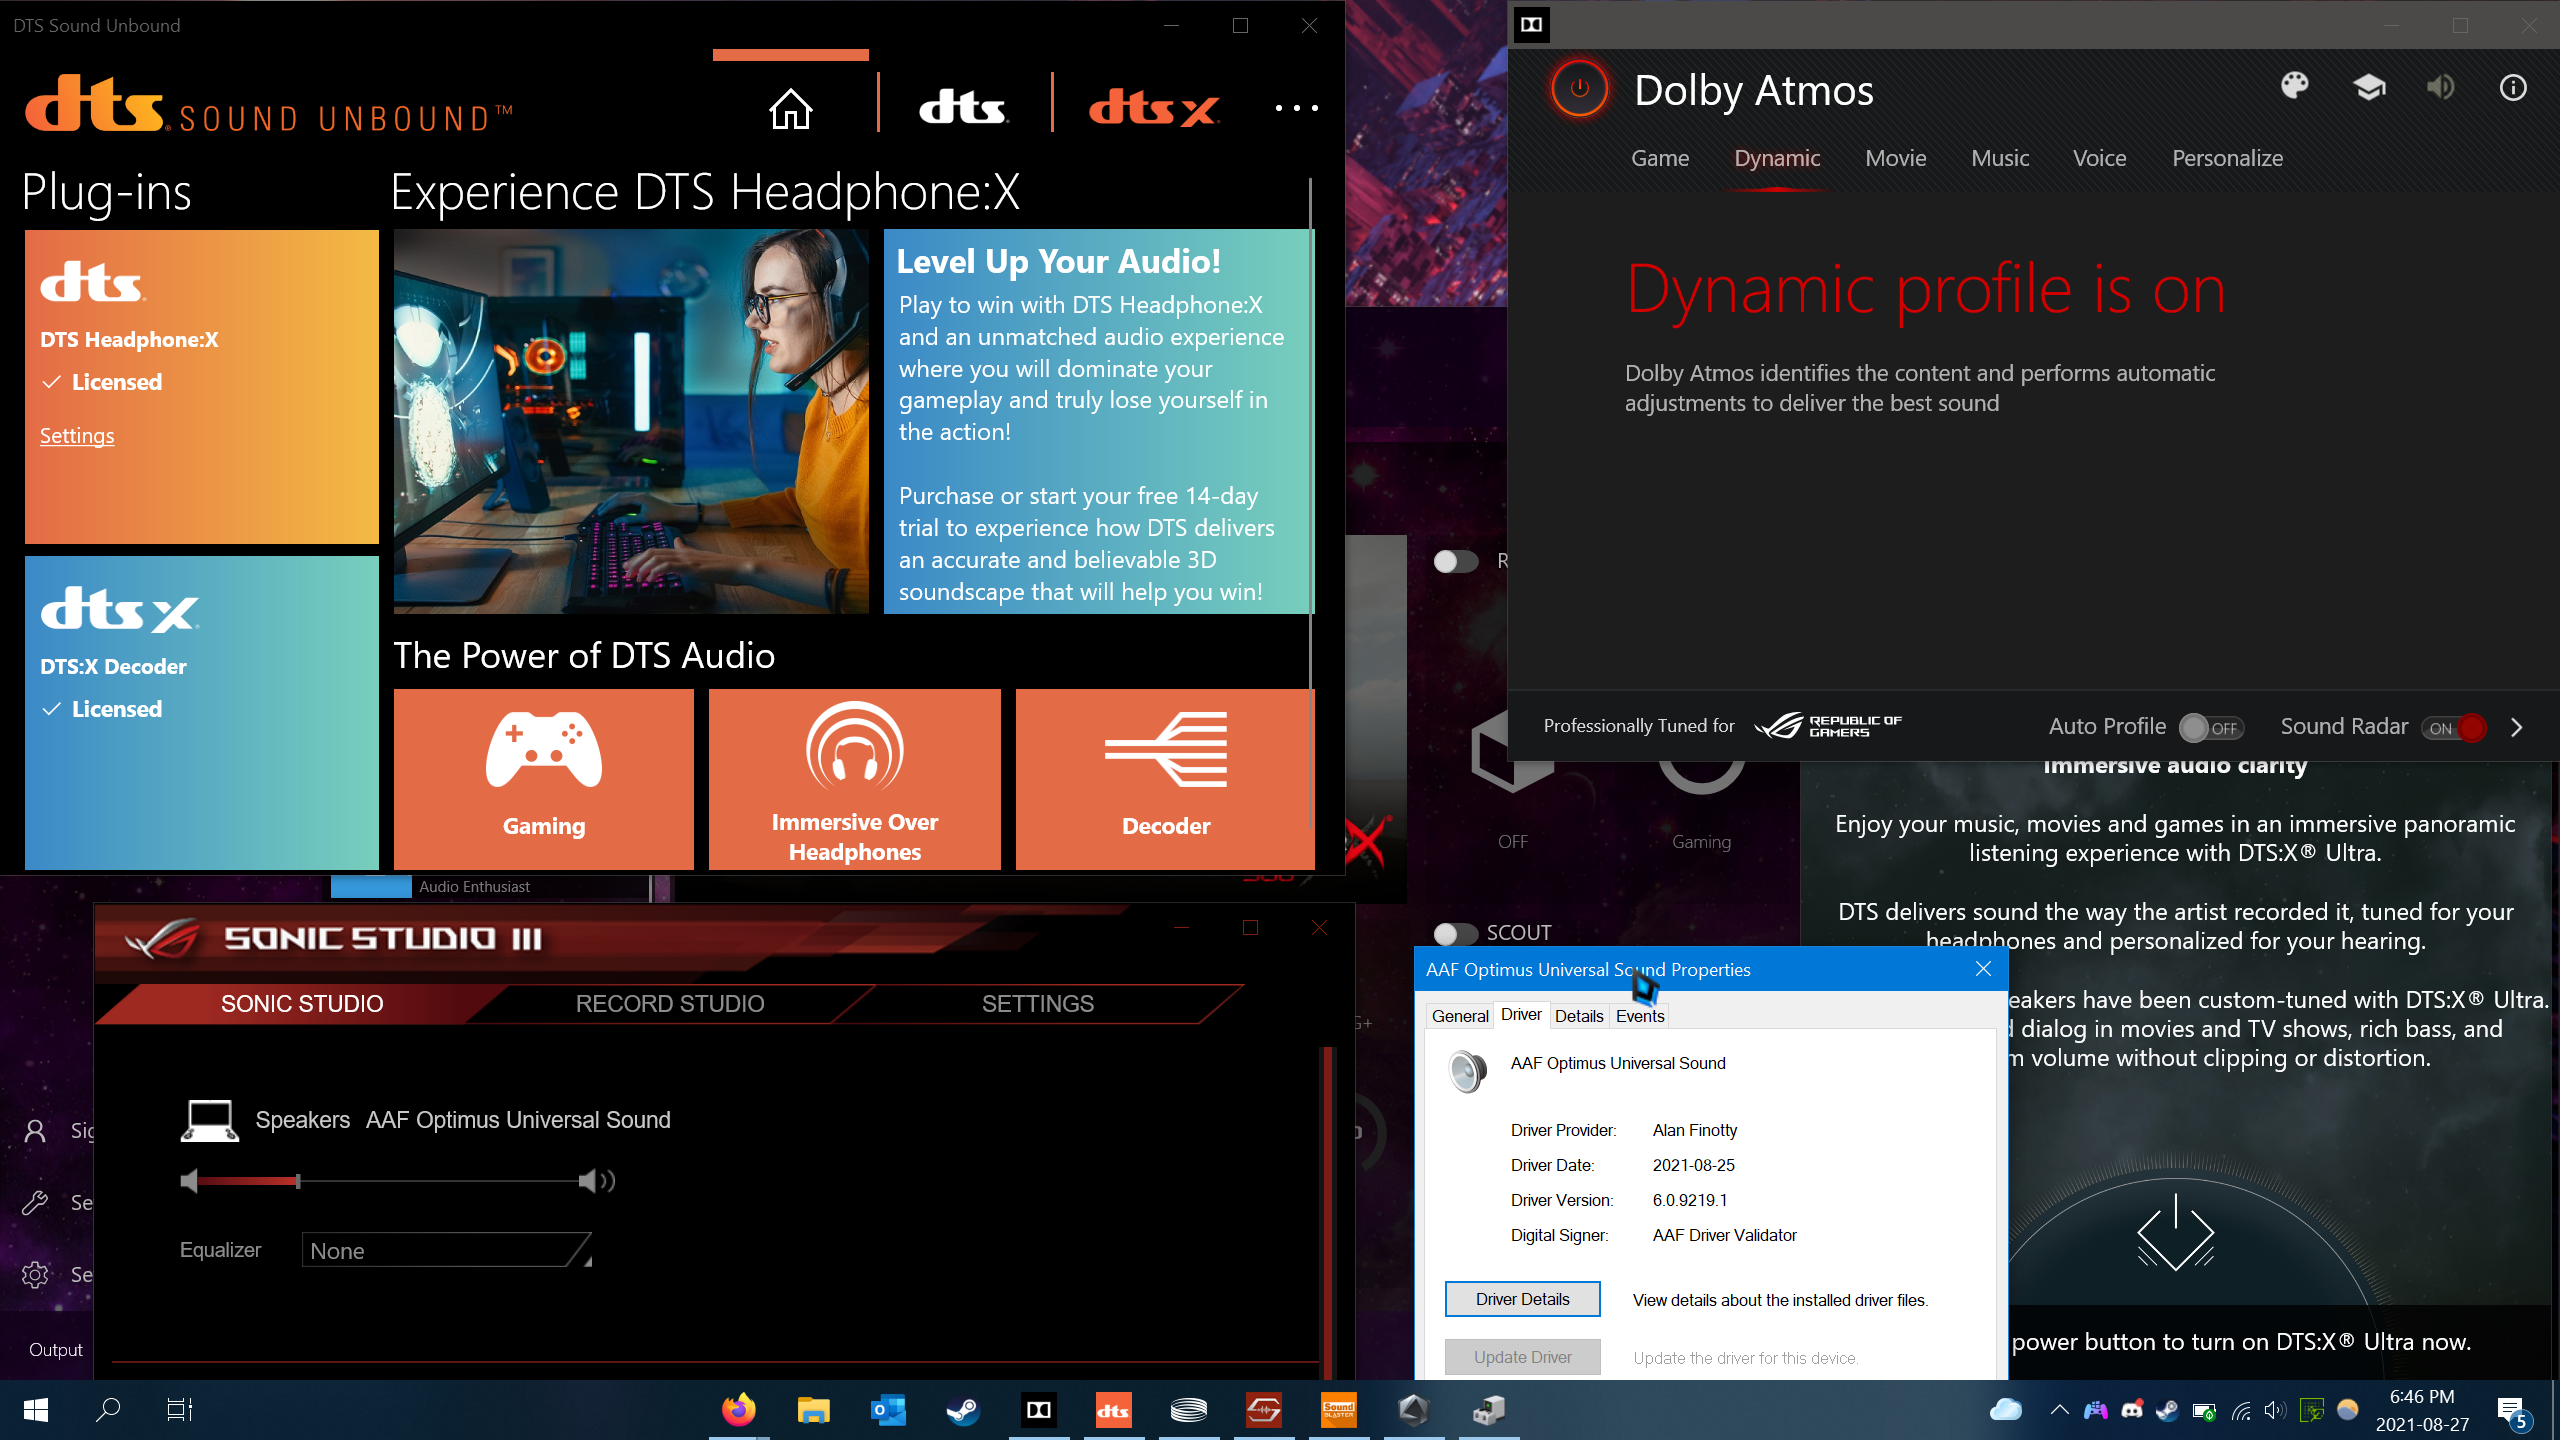Open Firefox from the taskbar
The image size is (2560, 1440).
coord(739,1410)
